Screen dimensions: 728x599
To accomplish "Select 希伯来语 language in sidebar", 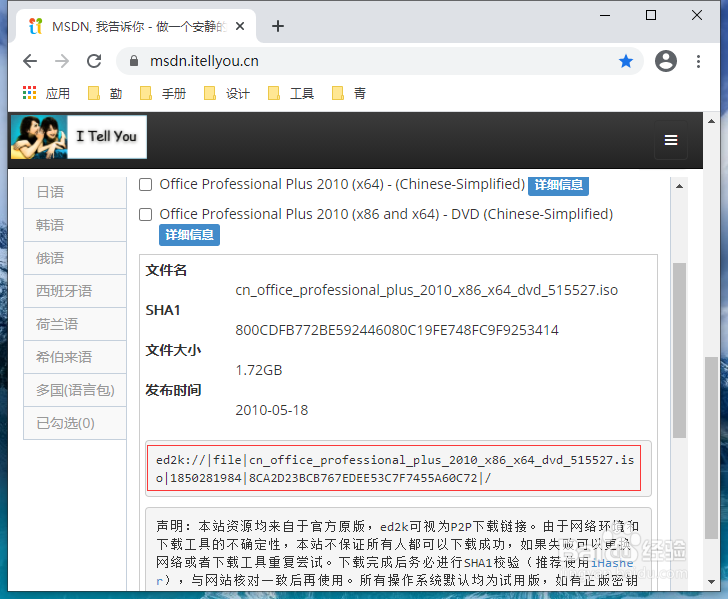I will point(75,357).
